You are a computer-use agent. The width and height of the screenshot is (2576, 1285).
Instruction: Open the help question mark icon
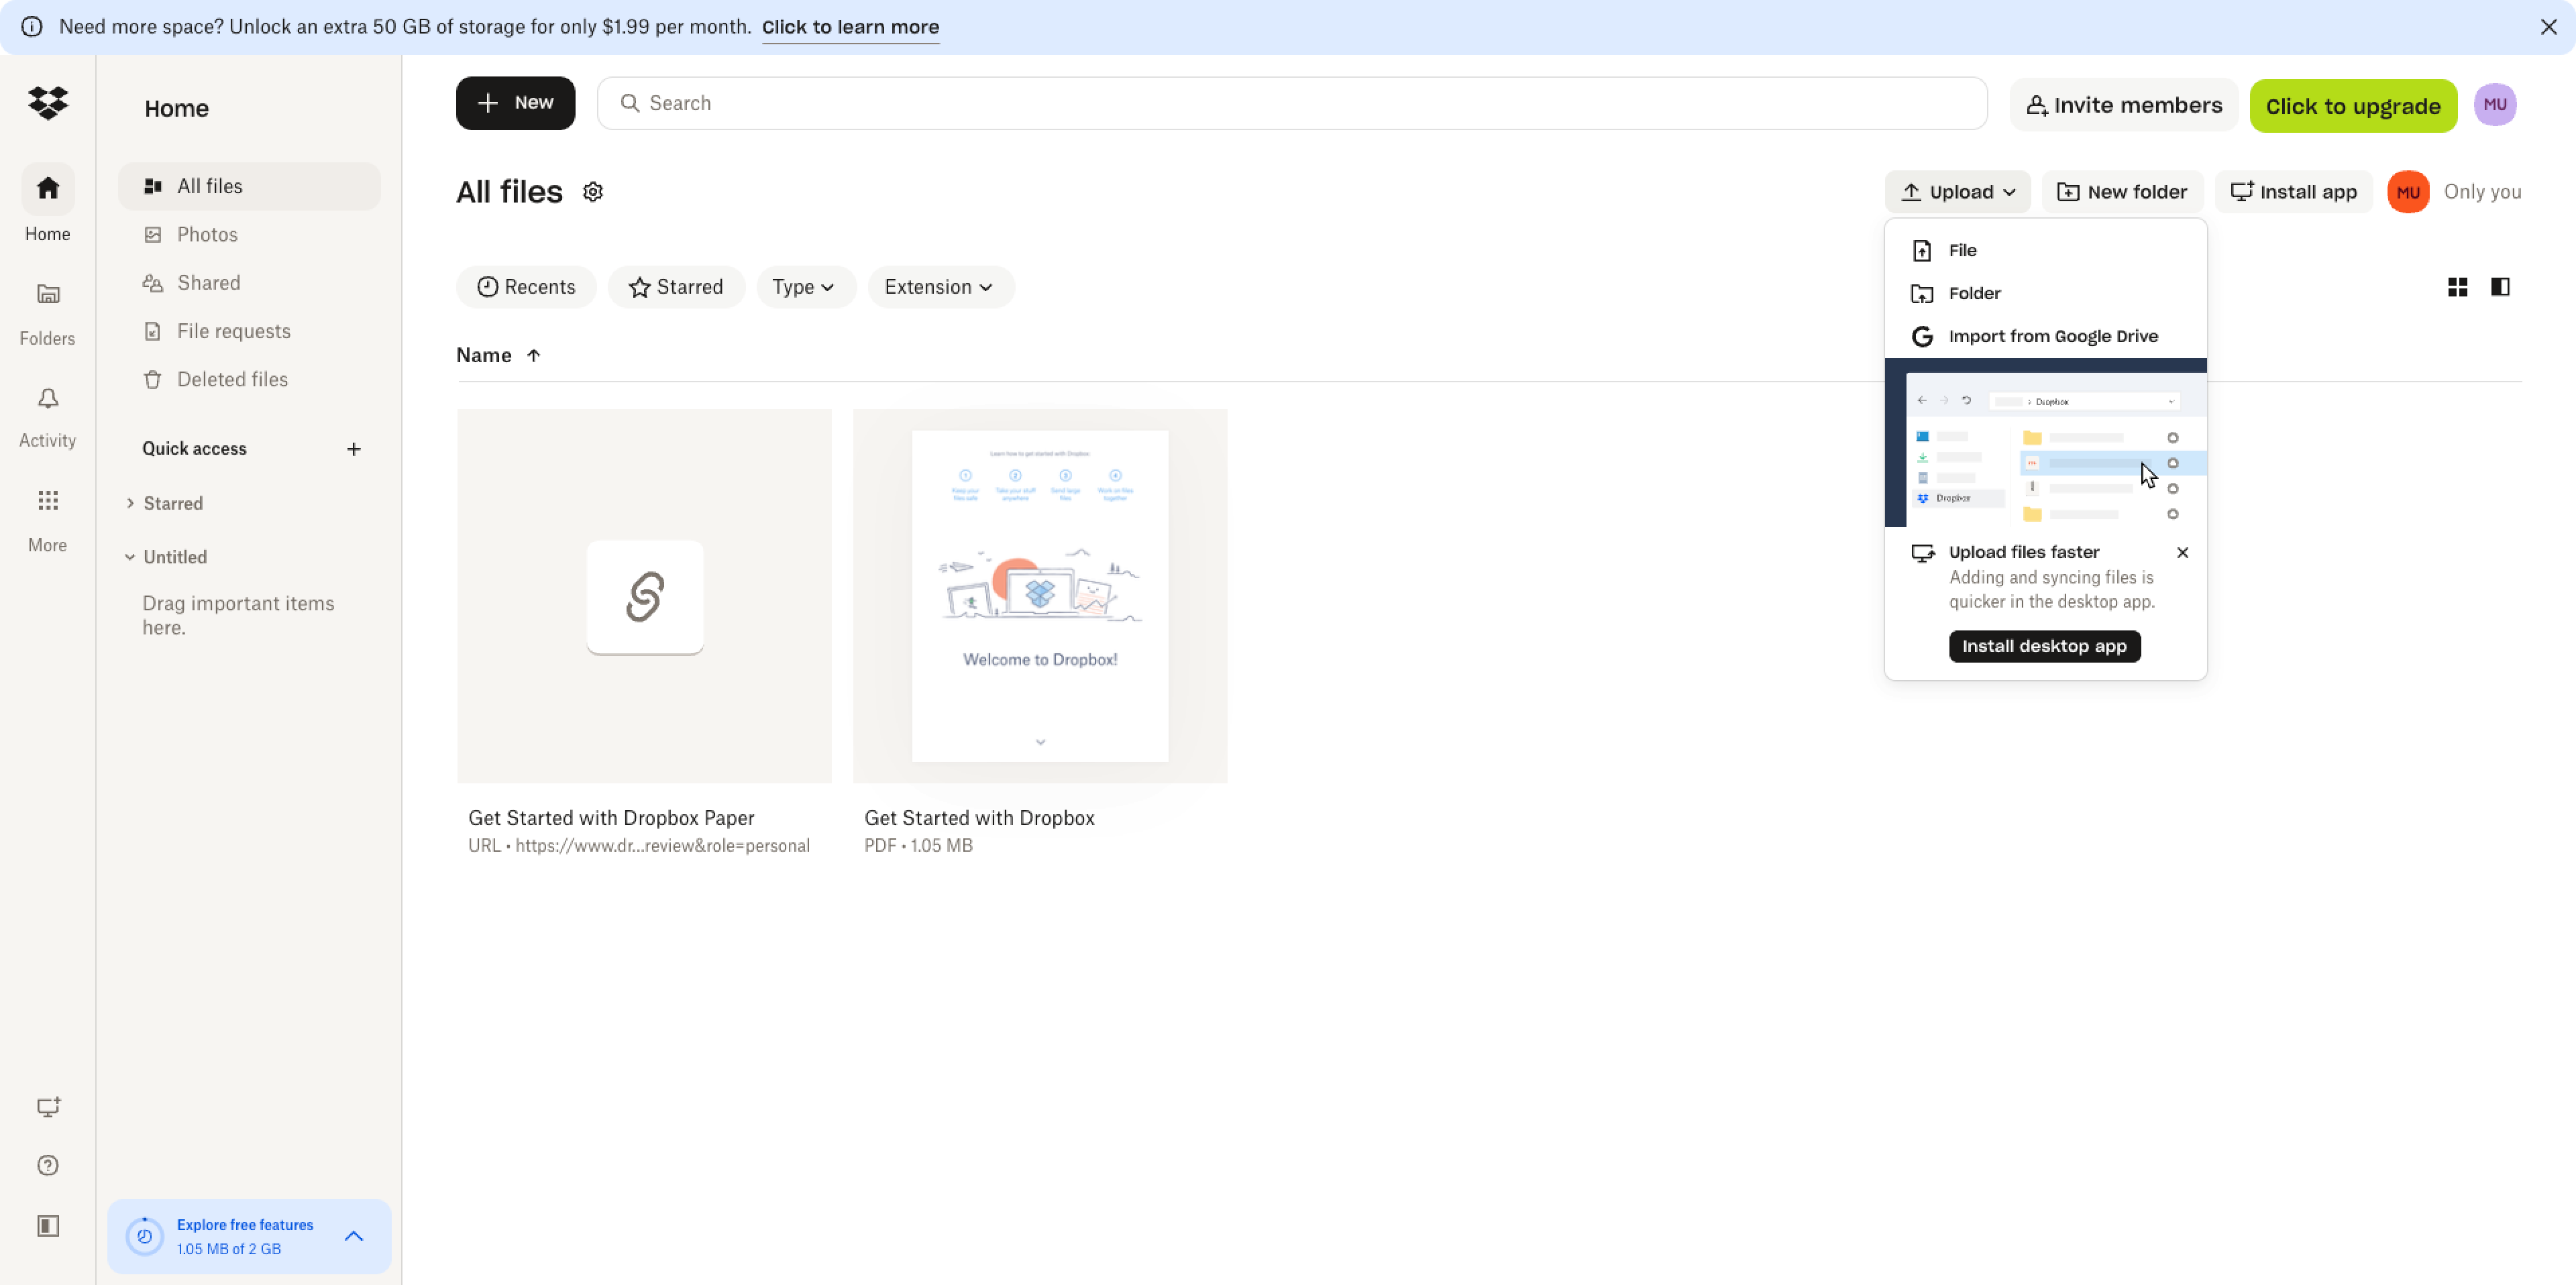click(x=48, y=1165)
